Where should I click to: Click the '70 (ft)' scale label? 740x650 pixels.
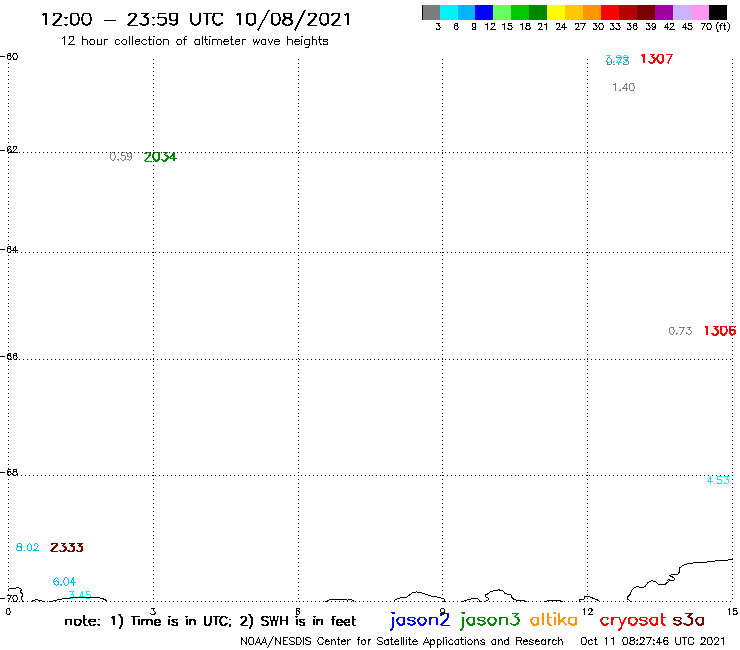point(715,27)
